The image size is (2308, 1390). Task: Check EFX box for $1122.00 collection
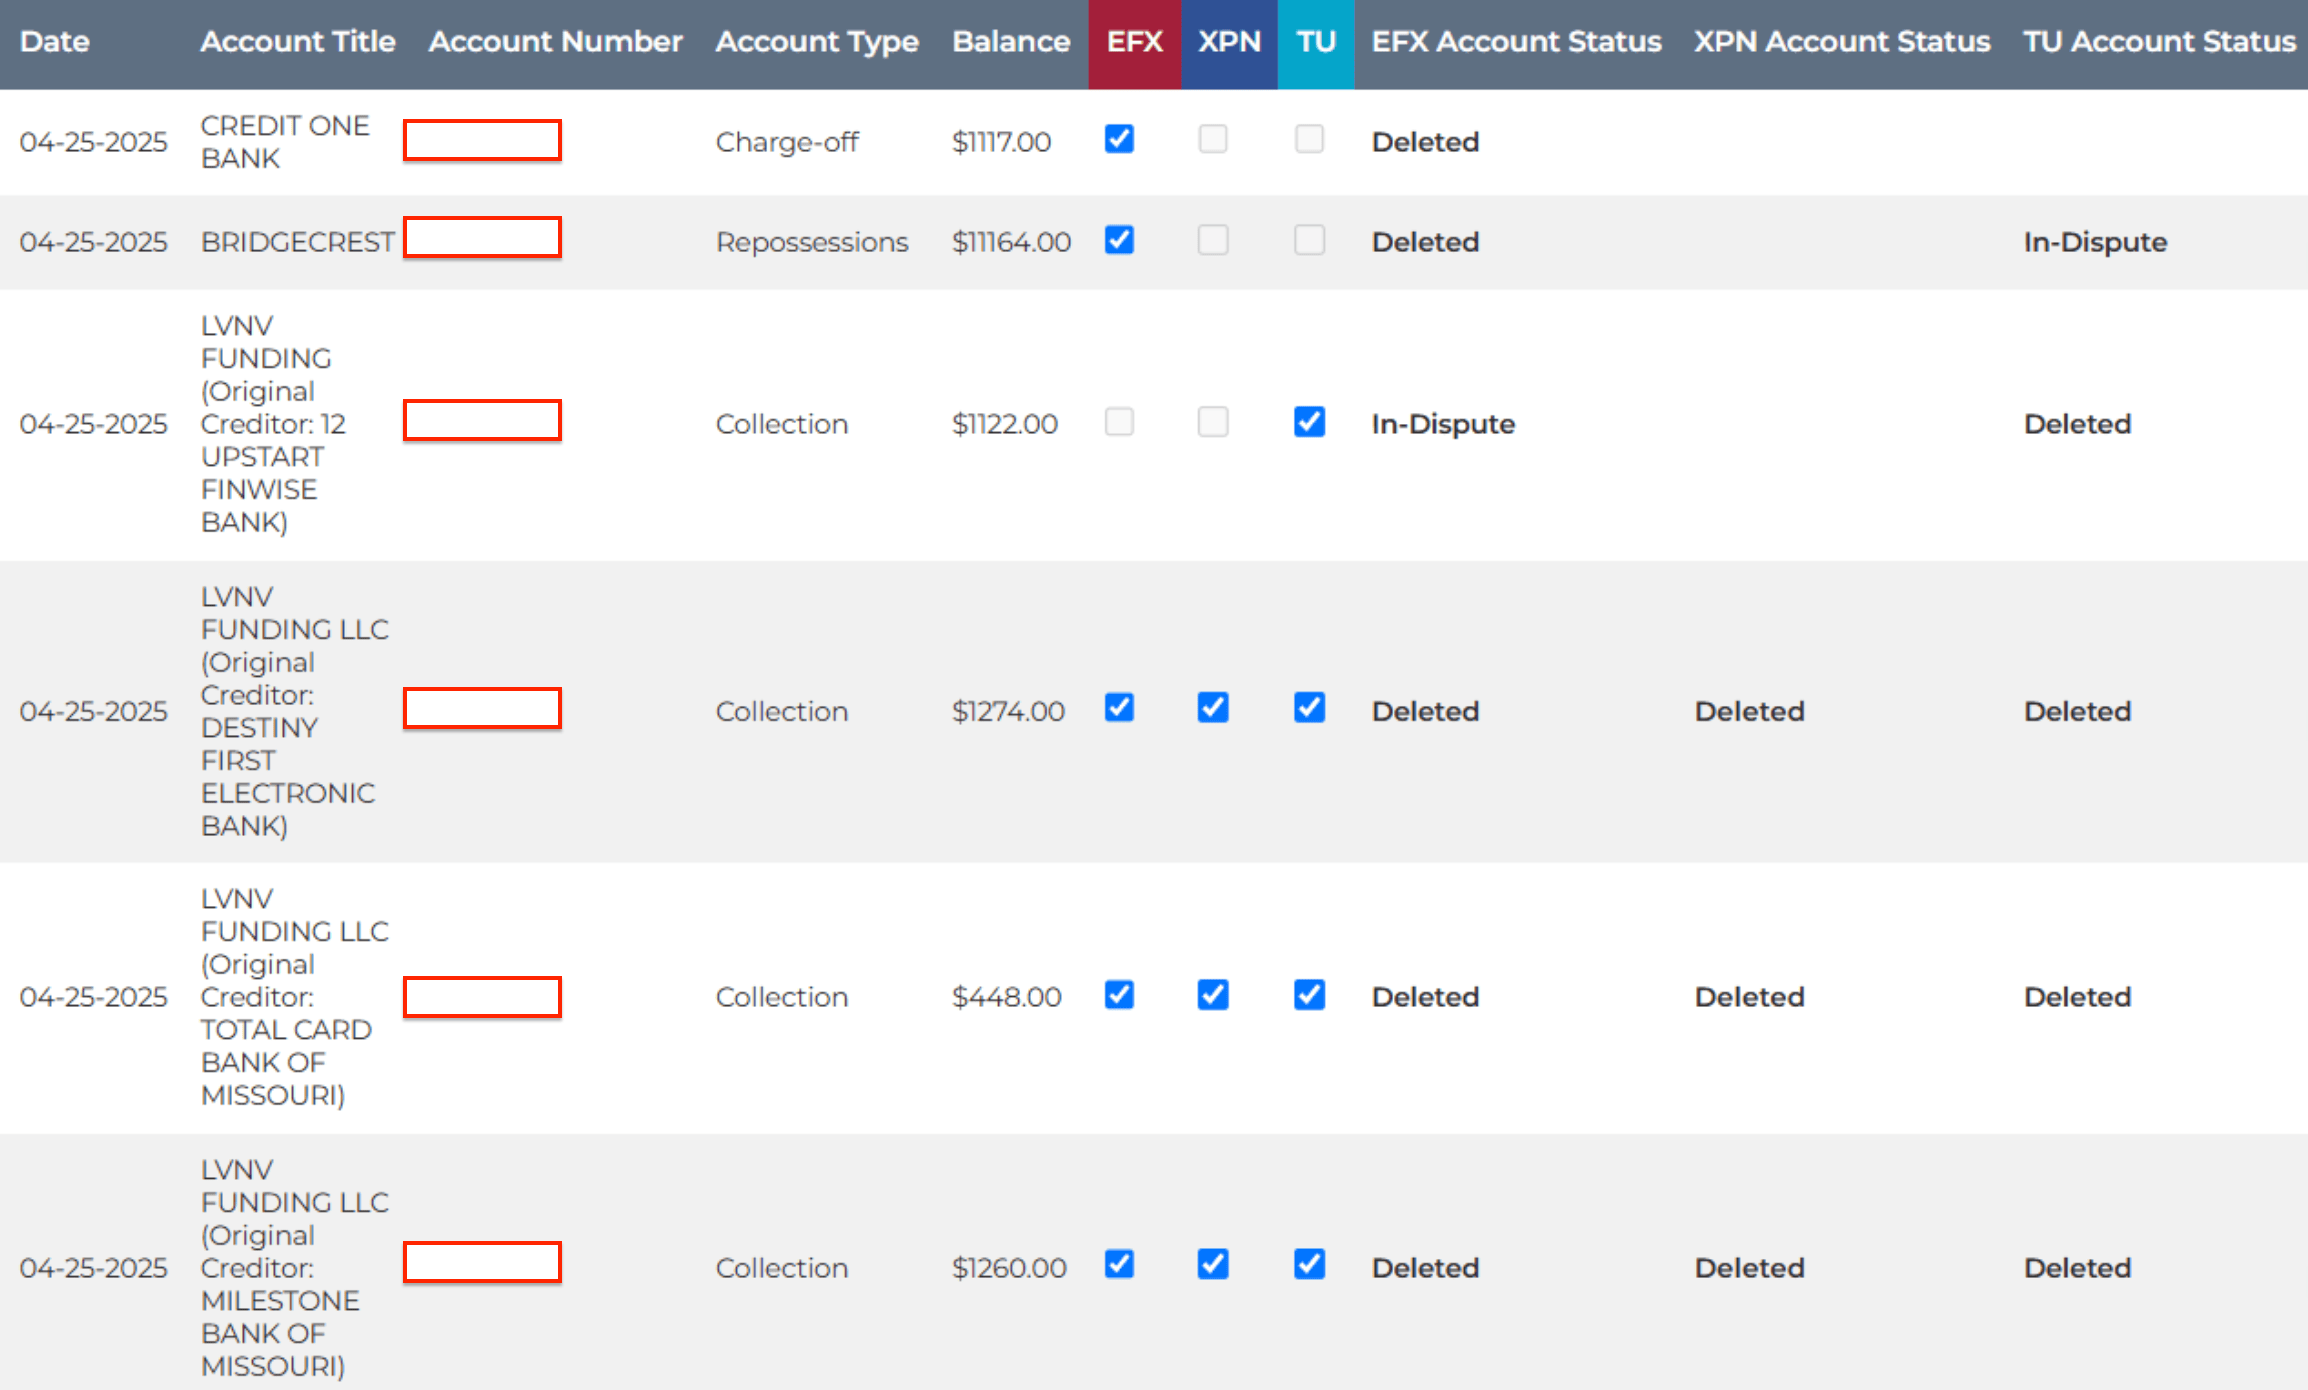[x=1119, y=422]
